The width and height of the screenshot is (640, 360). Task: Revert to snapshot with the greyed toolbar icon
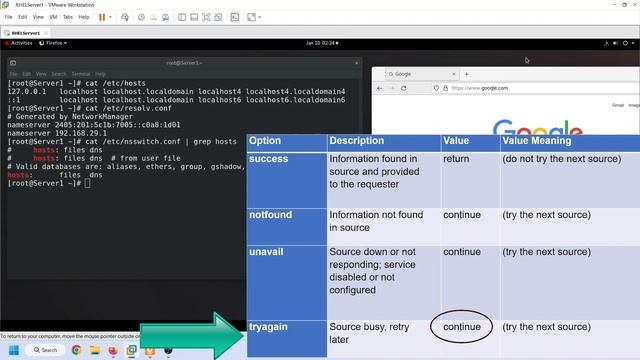tap(153, 17)
